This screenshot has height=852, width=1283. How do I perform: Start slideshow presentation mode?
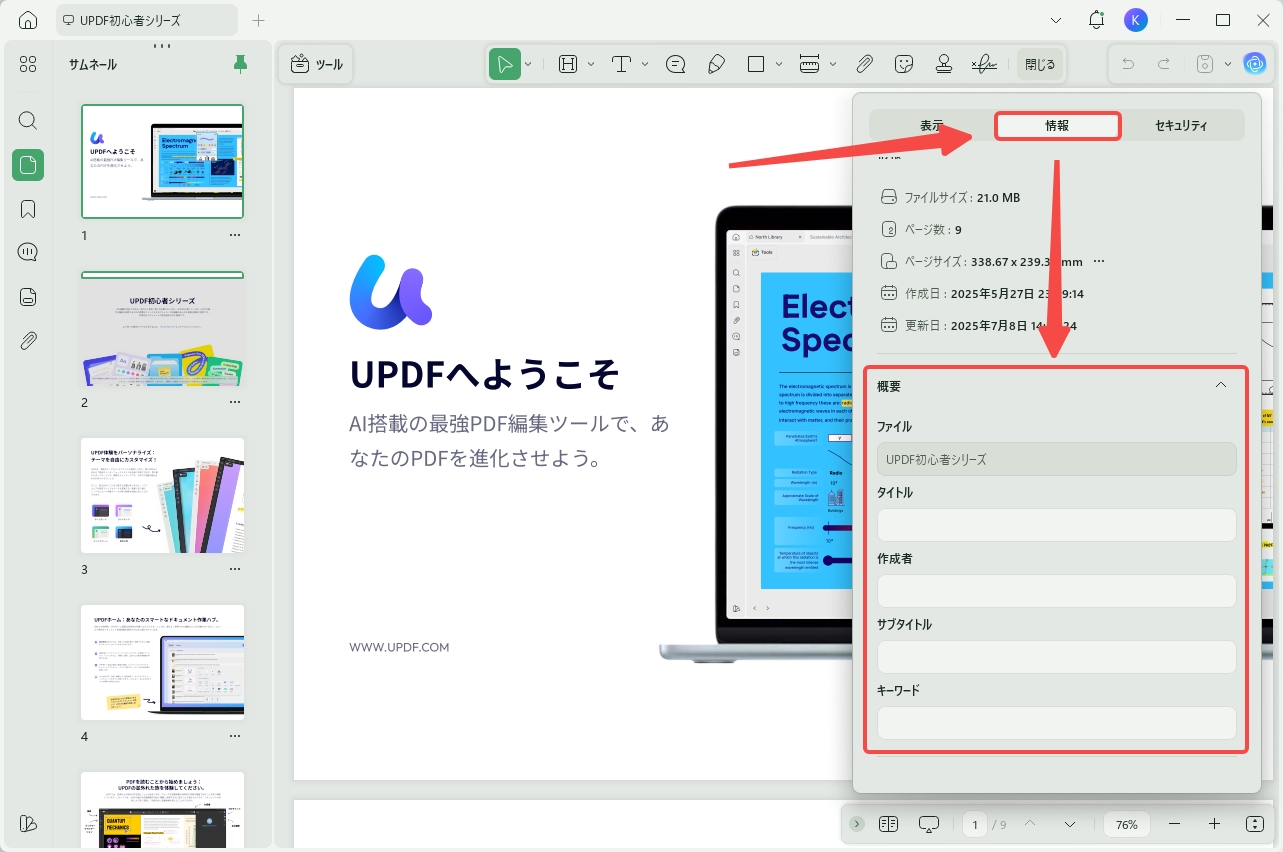pos(929,824)
